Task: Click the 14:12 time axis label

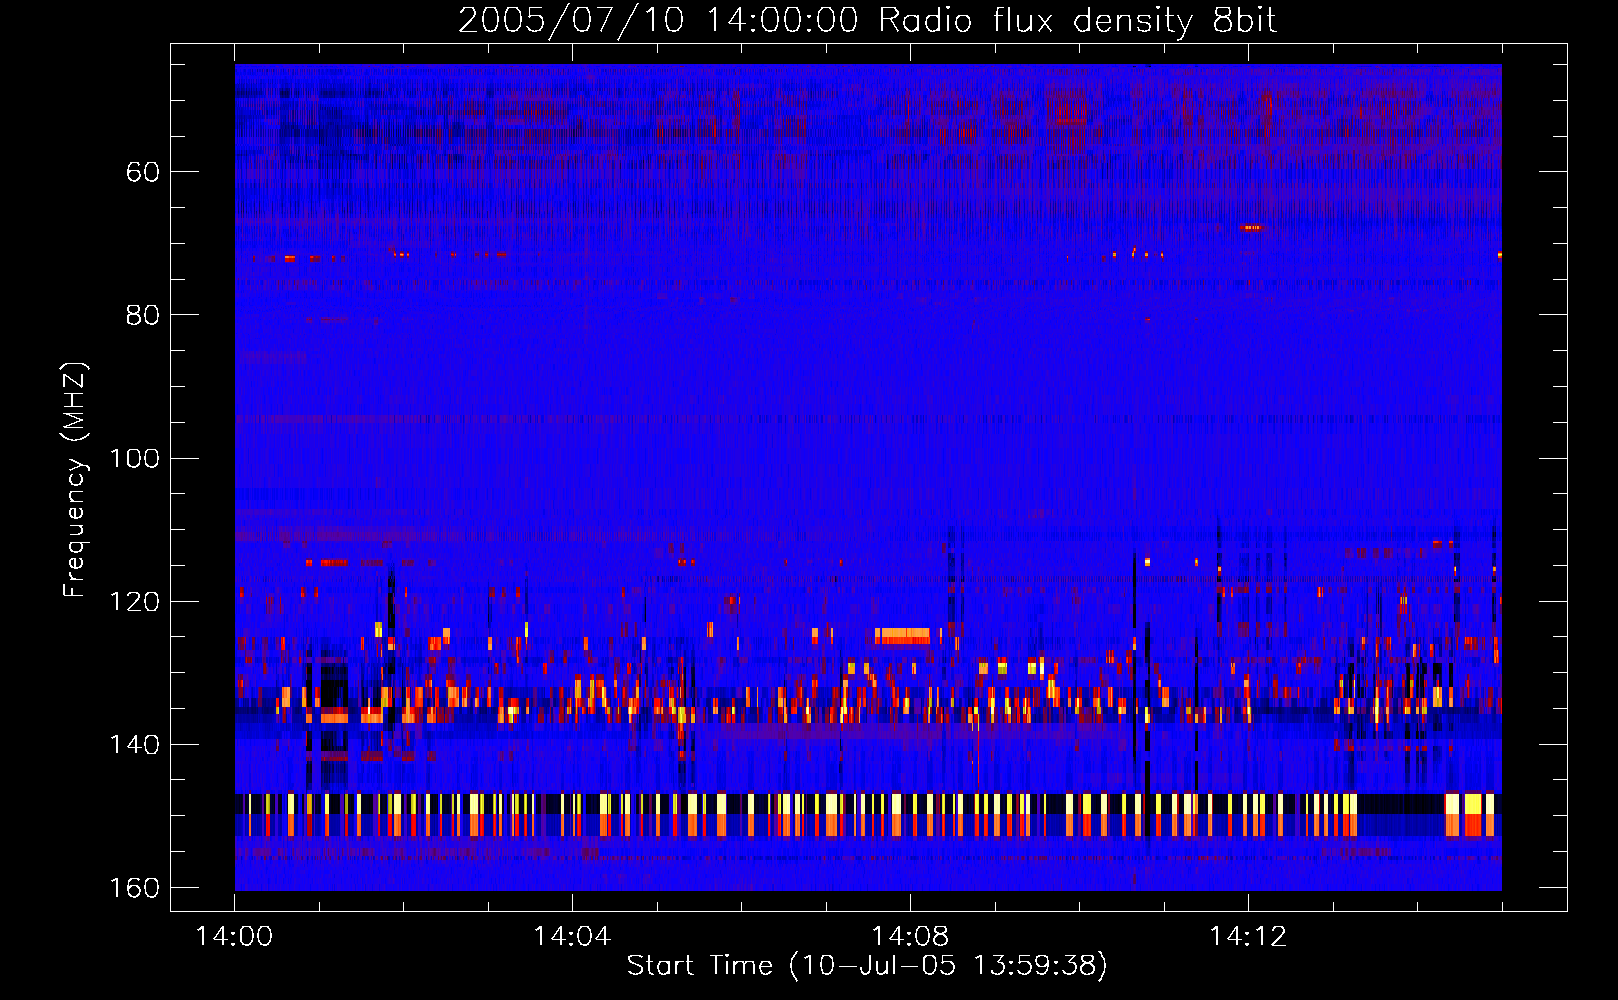Action: (x=1248, y=937)
